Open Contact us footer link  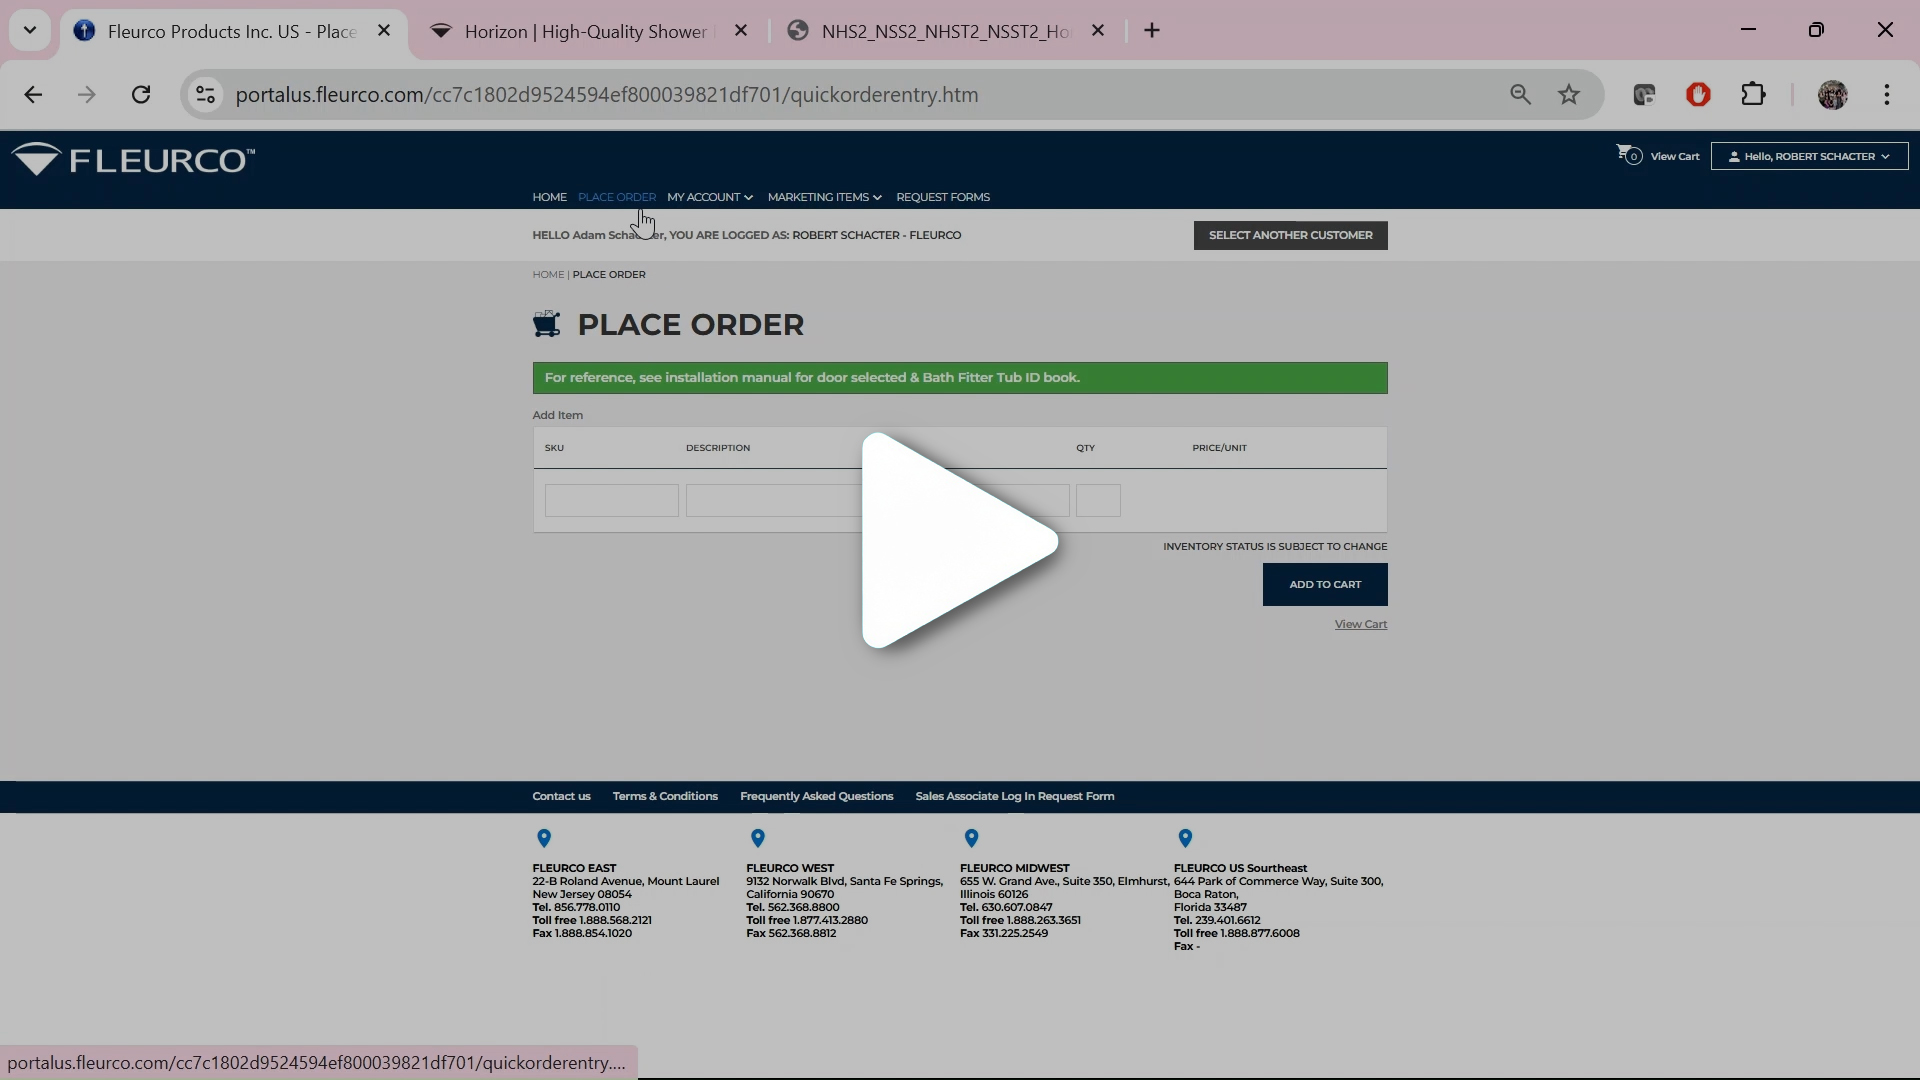tap(561, 796)
